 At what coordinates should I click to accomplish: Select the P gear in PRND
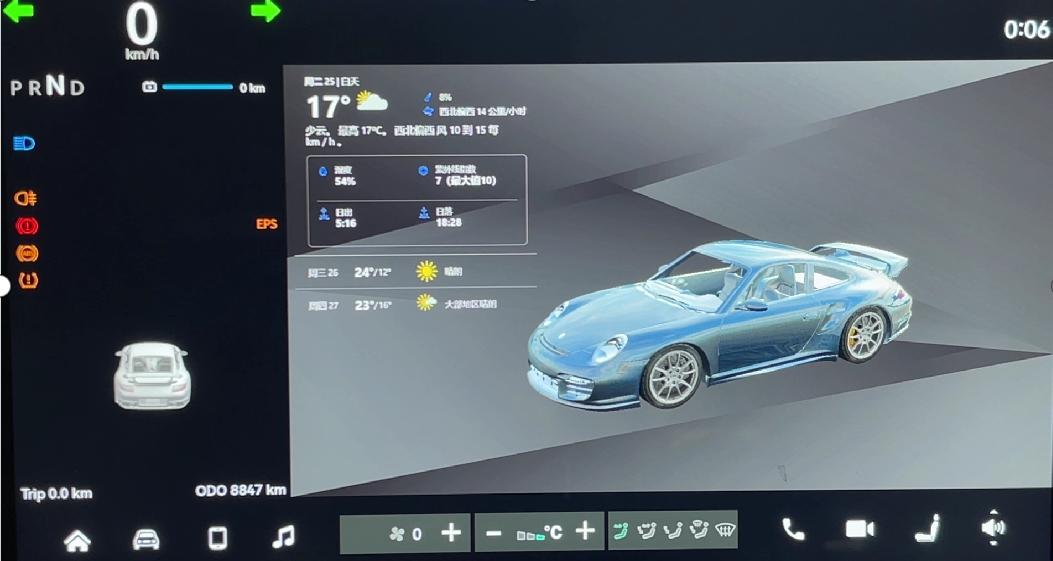[x=16, y=88]
